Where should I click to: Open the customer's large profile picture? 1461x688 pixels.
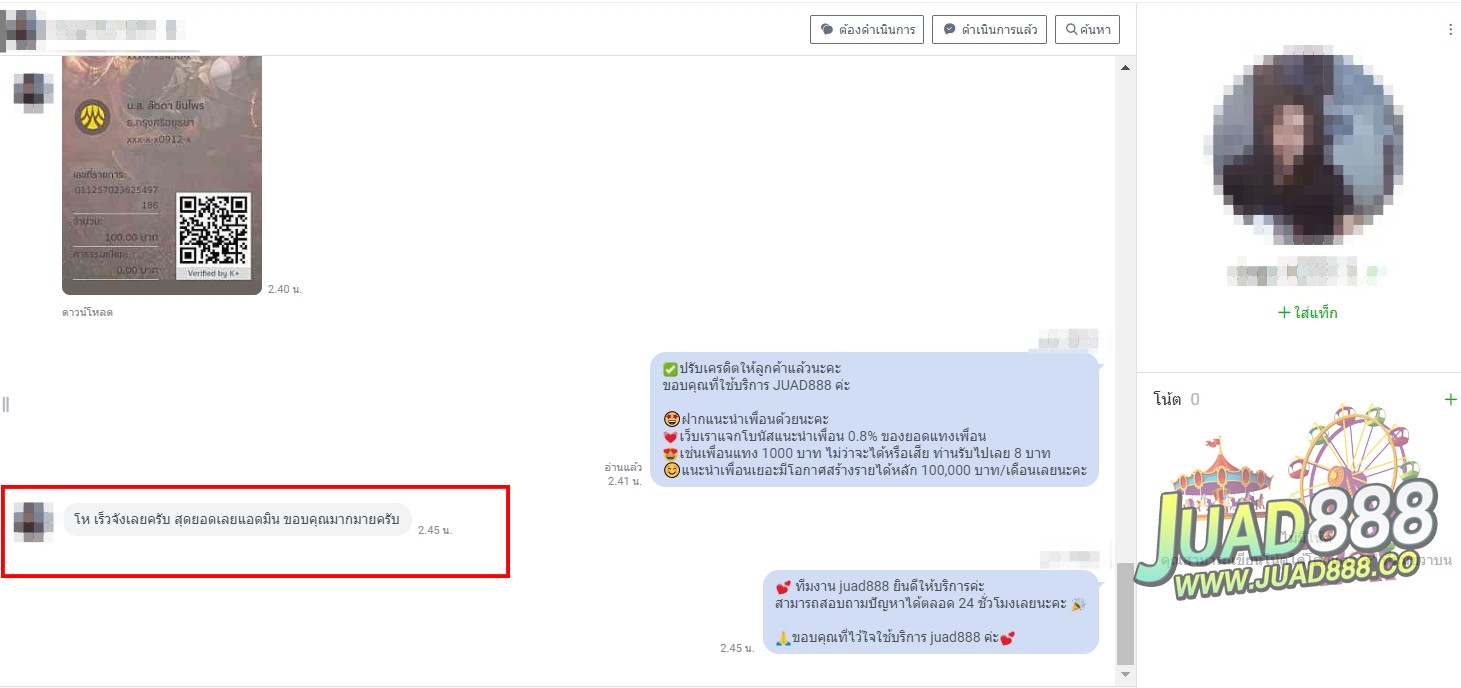(x=1307, y=145)
